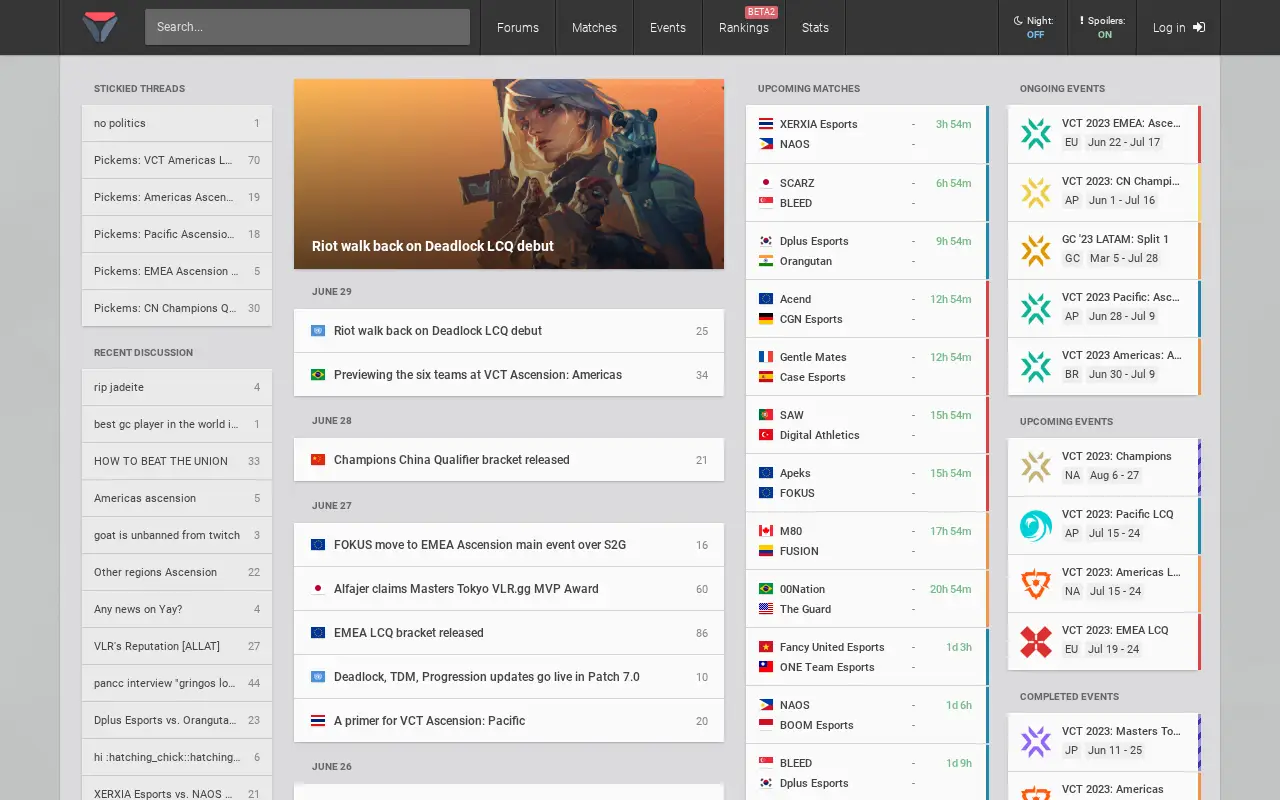Open the Forums tab
1280x800 pixels.
(518, 27)
